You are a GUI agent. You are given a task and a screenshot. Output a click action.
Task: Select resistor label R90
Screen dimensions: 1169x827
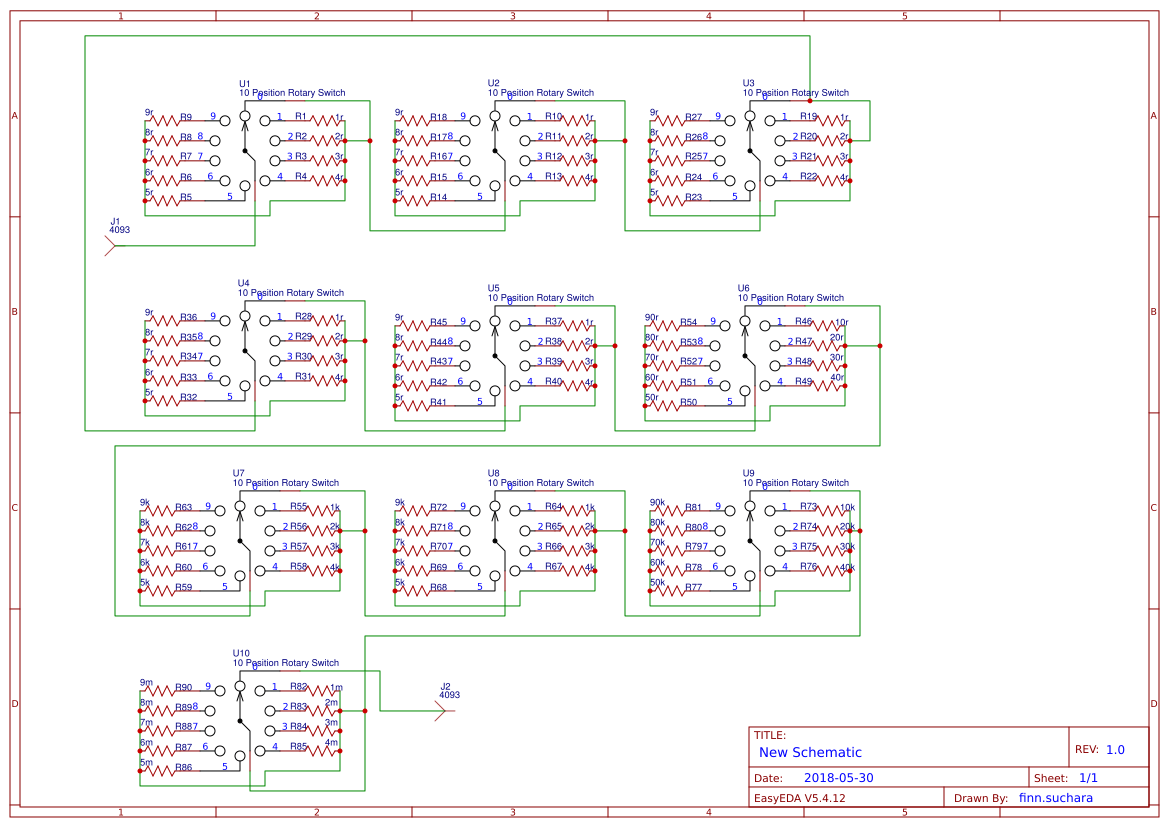pos(183,688)
